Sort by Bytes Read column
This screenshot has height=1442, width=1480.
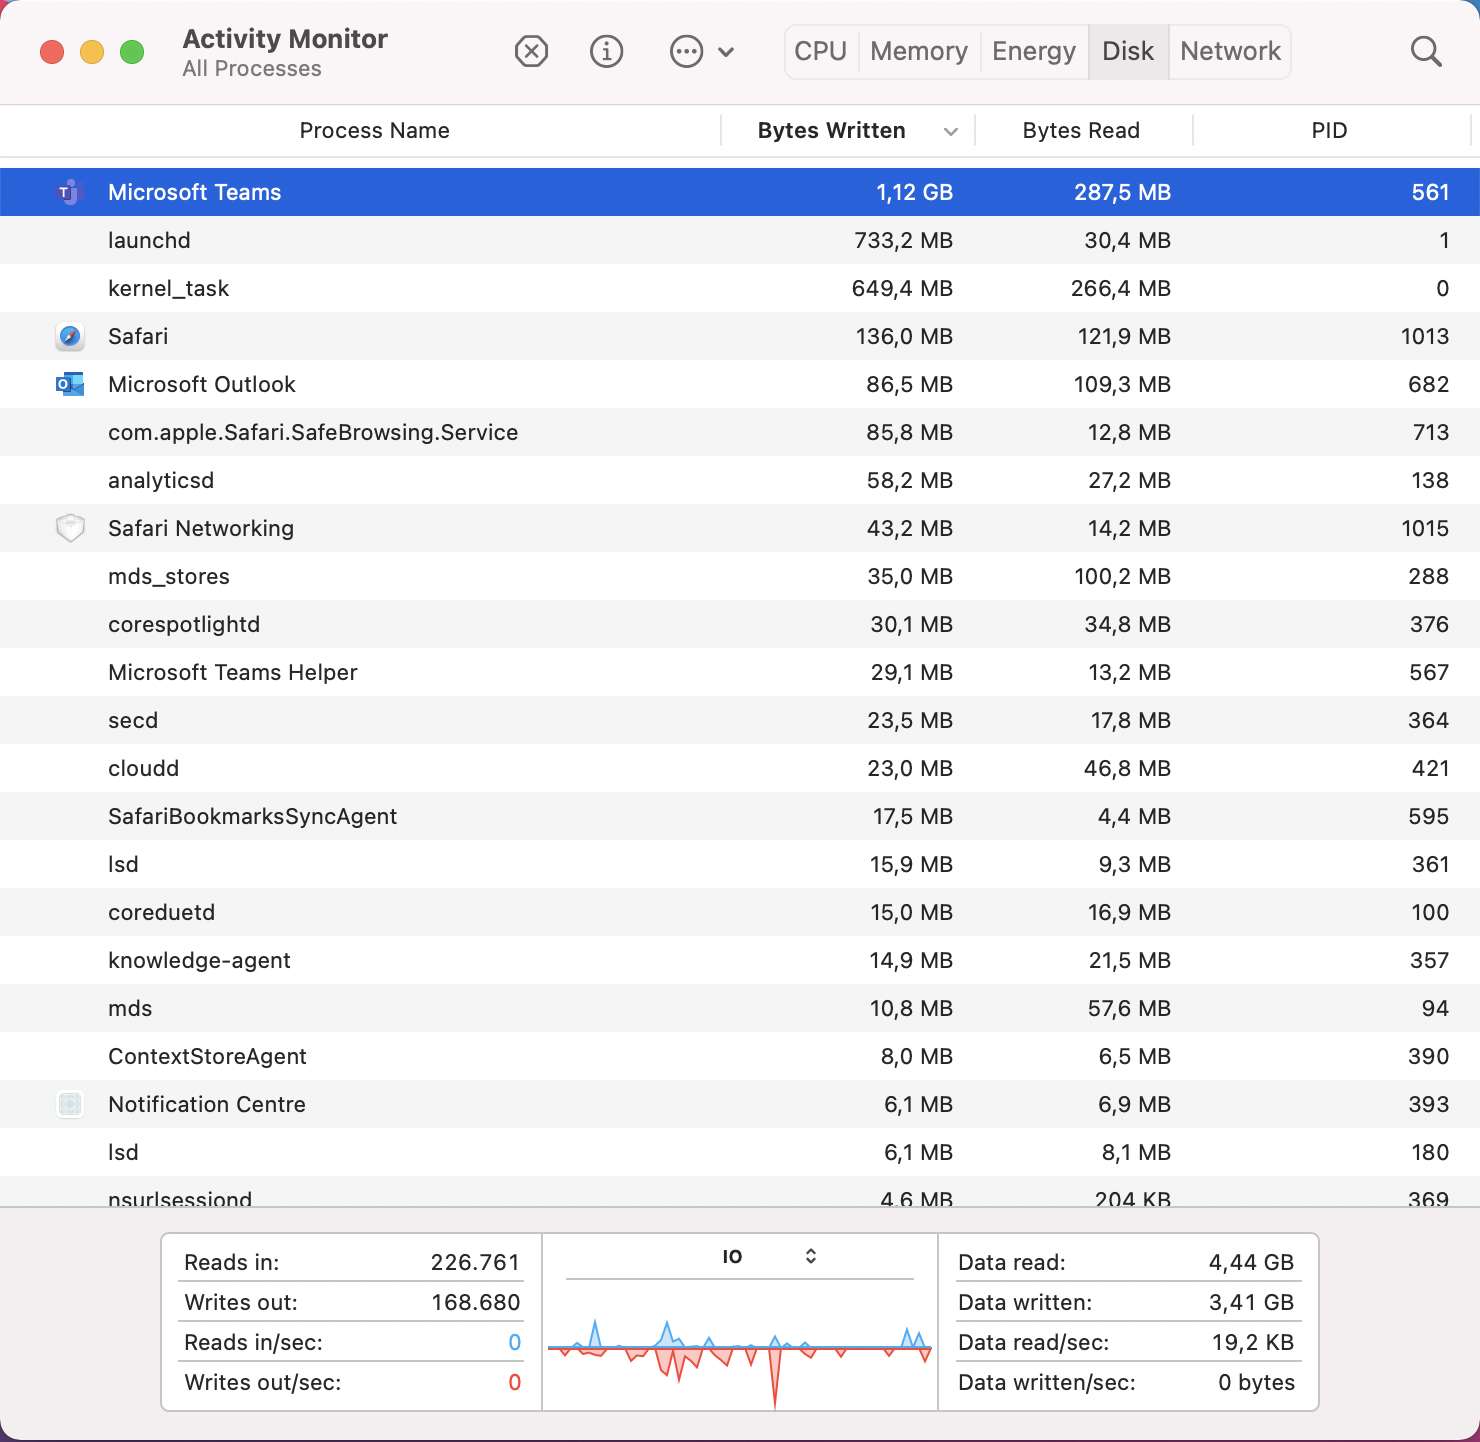1081,131
